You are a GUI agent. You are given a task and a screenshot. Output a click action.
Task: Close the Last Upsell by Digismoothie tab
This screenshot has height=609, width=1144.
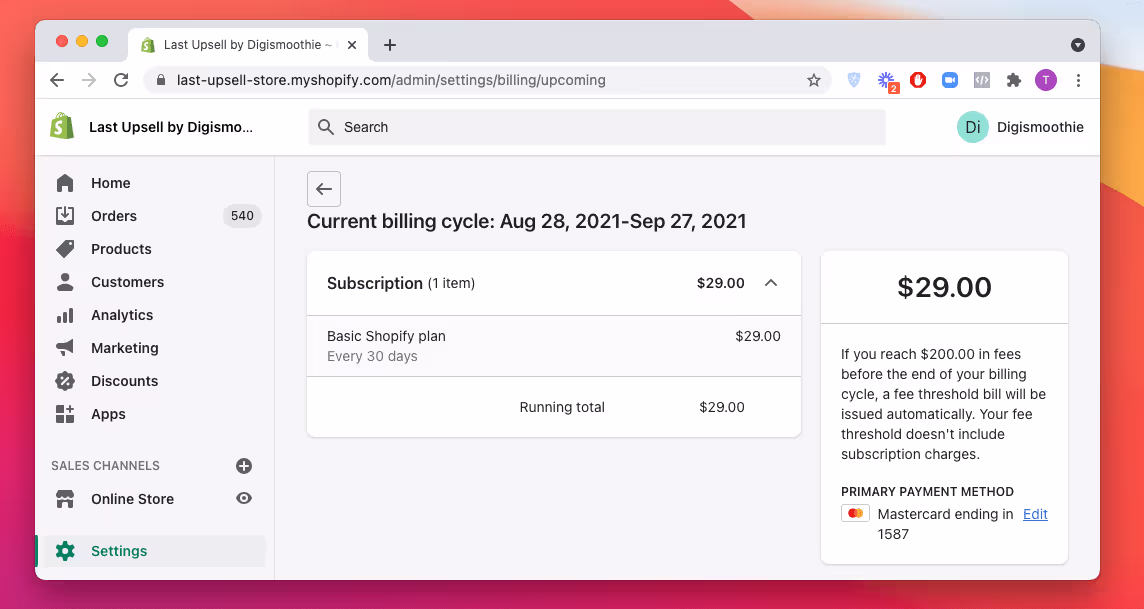point(352,45)
